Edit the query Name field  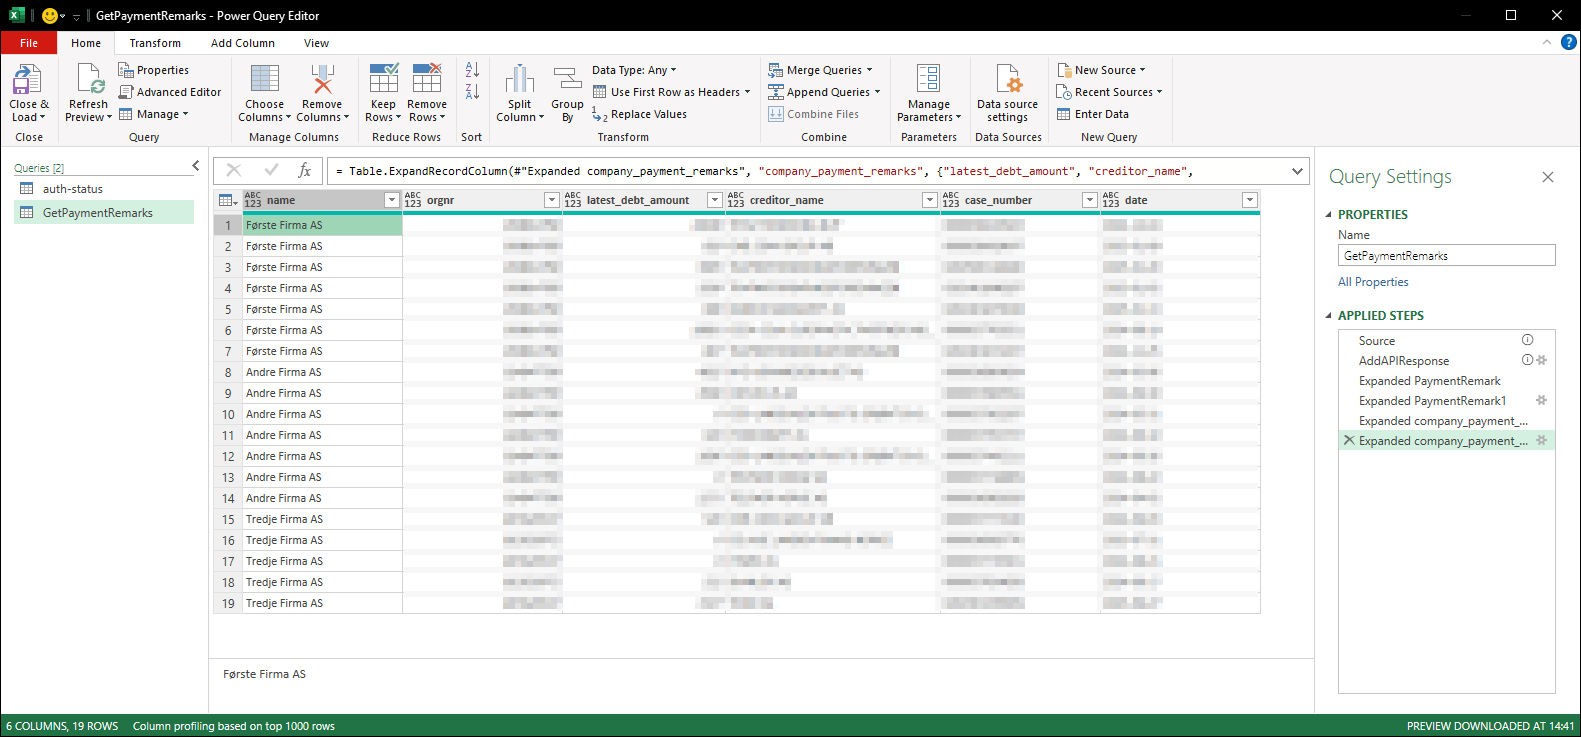pos(1446,255)
